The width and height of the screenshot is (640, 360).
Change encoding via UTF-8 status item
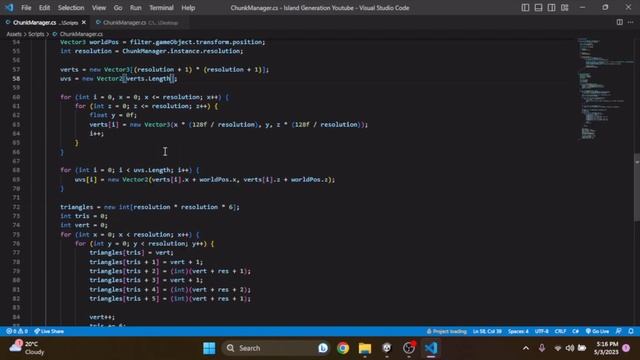542,331
